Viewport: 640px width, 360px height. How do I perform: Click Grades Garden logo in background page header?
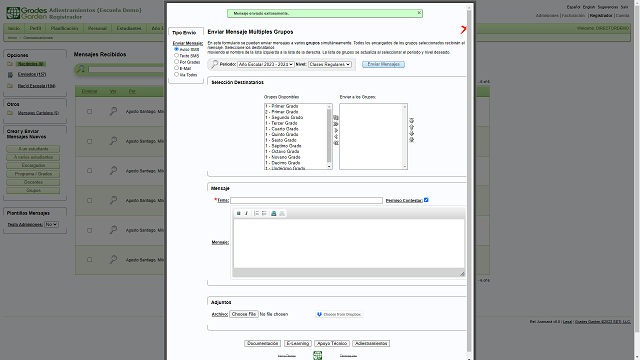[x=27, y=13]
